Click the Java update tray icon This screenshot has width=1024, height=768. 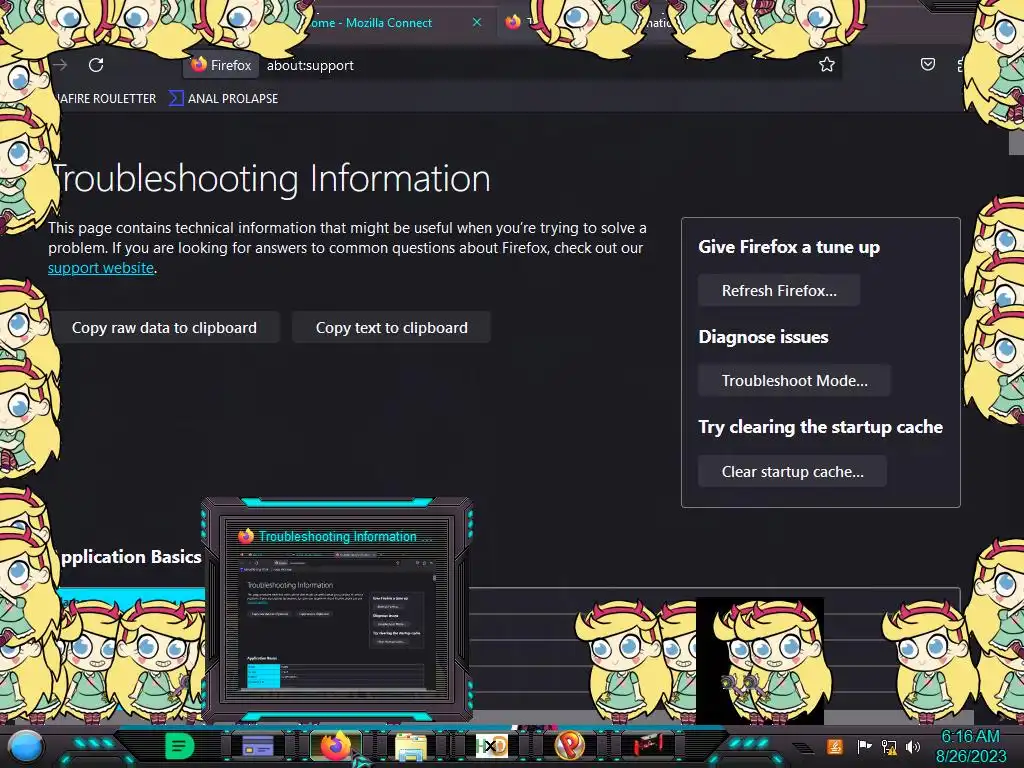pos(835,746)
